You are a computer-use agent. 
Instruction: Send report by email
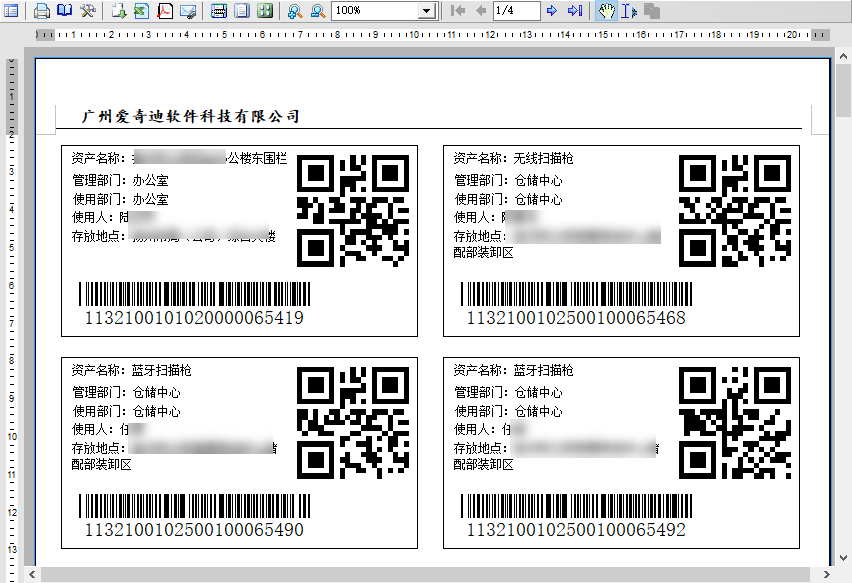coord(187,10)
